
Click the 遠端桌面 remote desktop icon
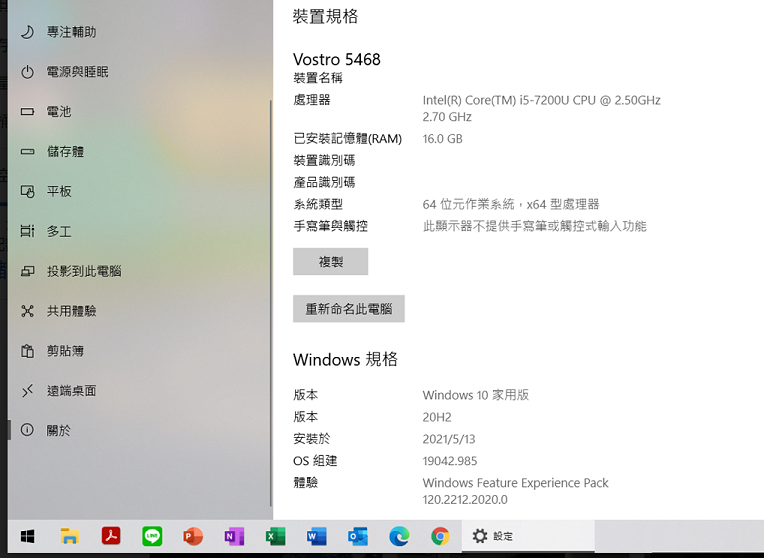[27, 390]
